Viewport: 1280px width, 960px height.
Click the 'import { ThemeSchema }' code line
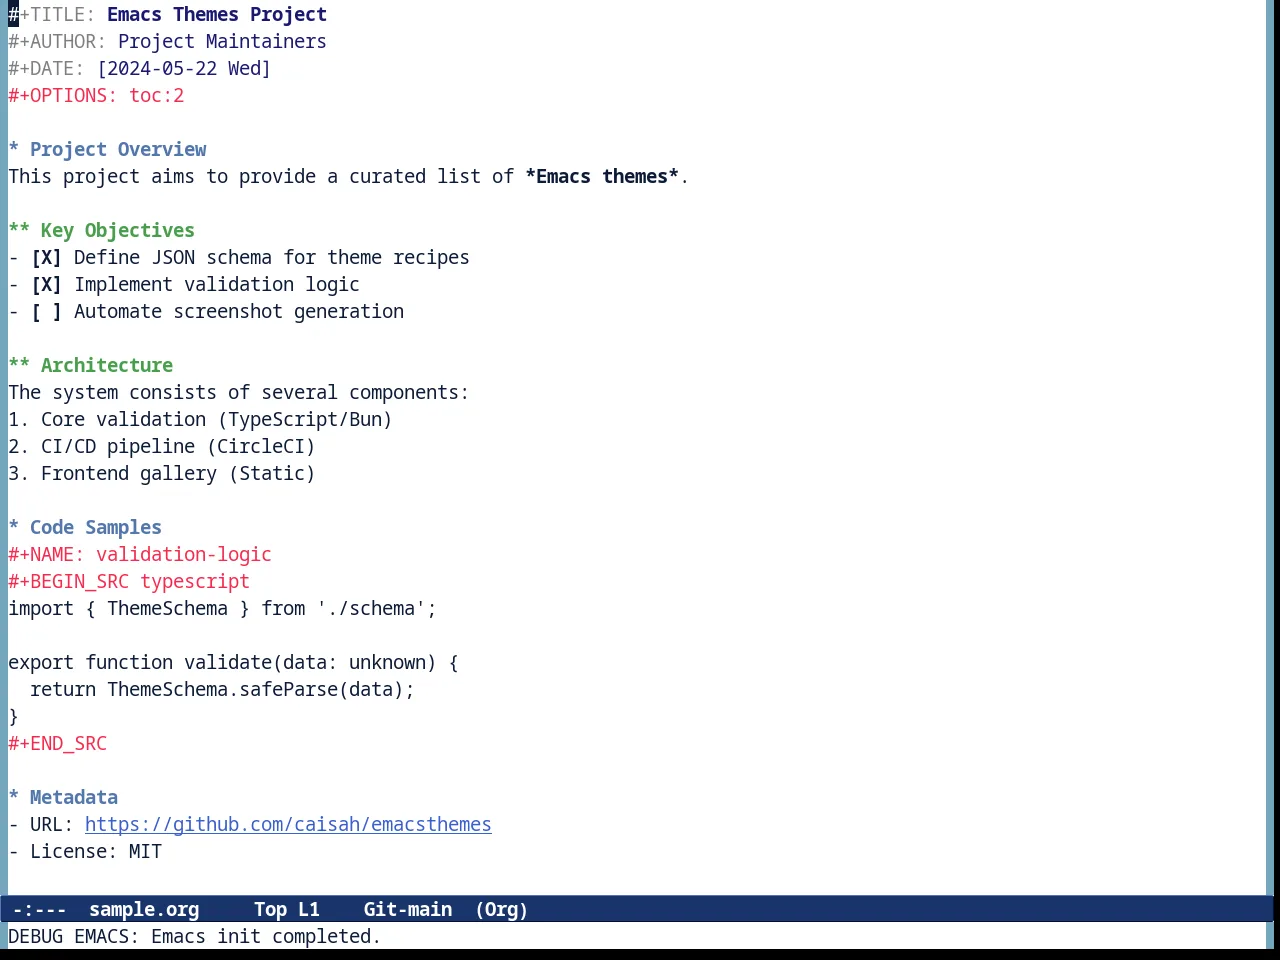pyautogui.click(x=222, y=608)
